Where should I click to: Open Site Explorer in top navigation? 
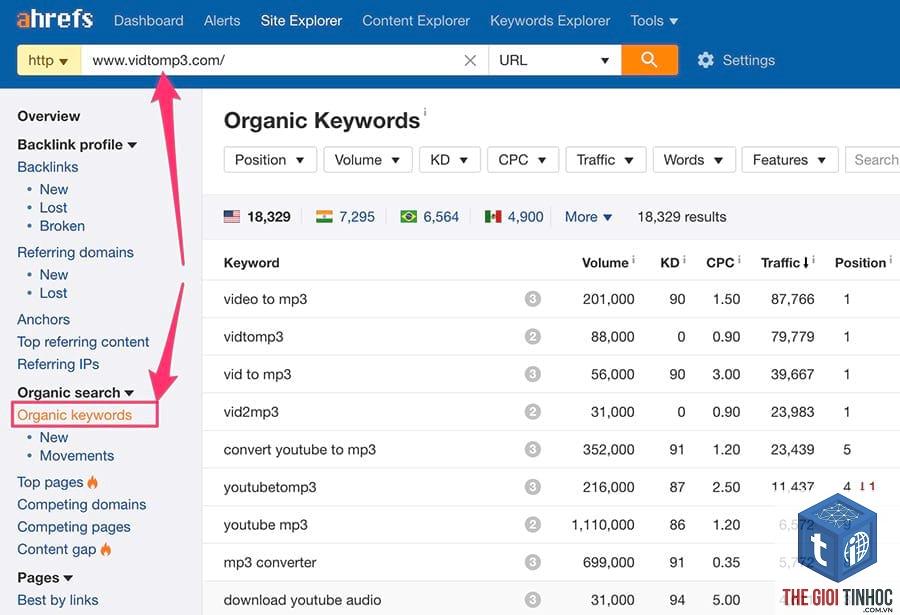click(301, 21)
